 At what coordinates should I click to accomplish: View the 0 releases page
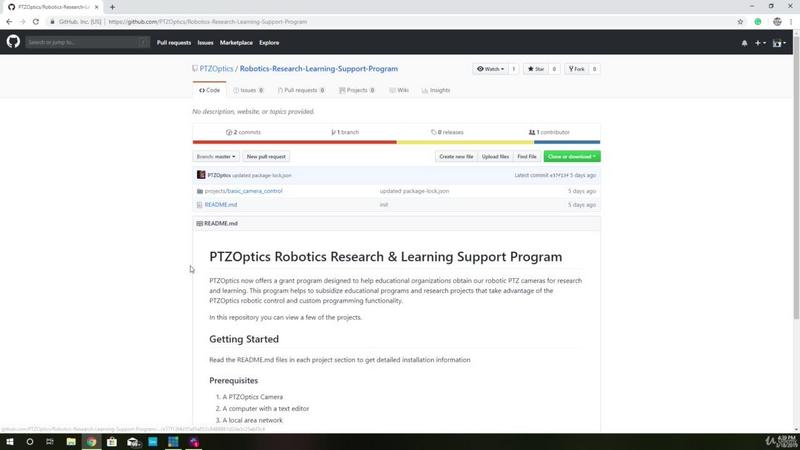tap(447, 132)
